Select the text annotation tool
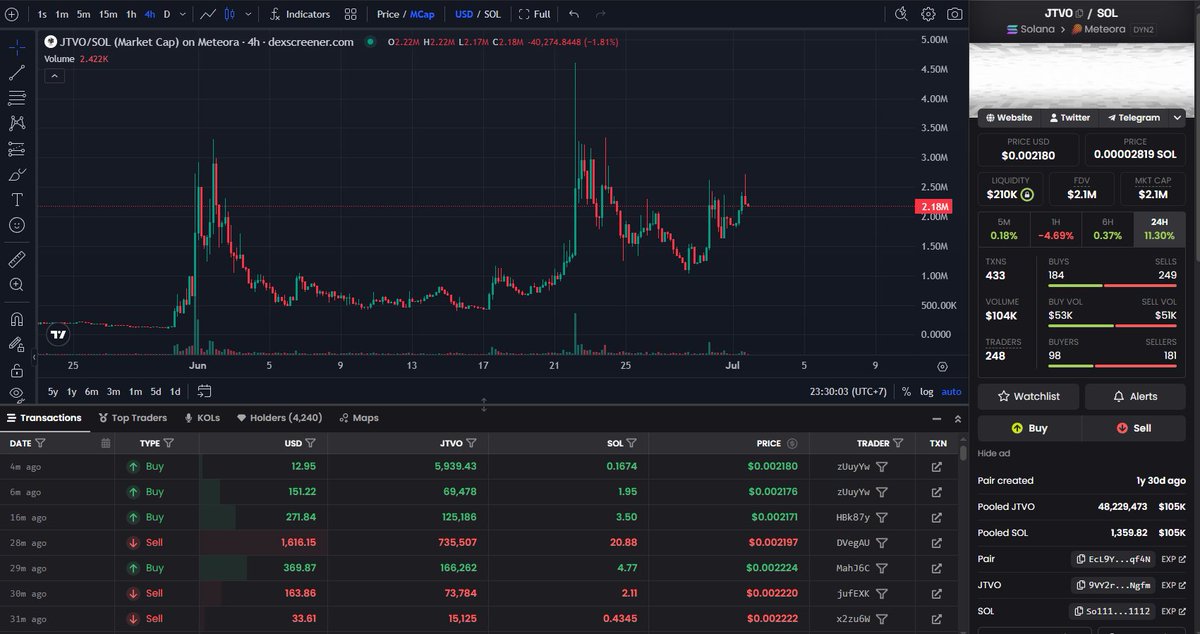 [x=17, y=200]
